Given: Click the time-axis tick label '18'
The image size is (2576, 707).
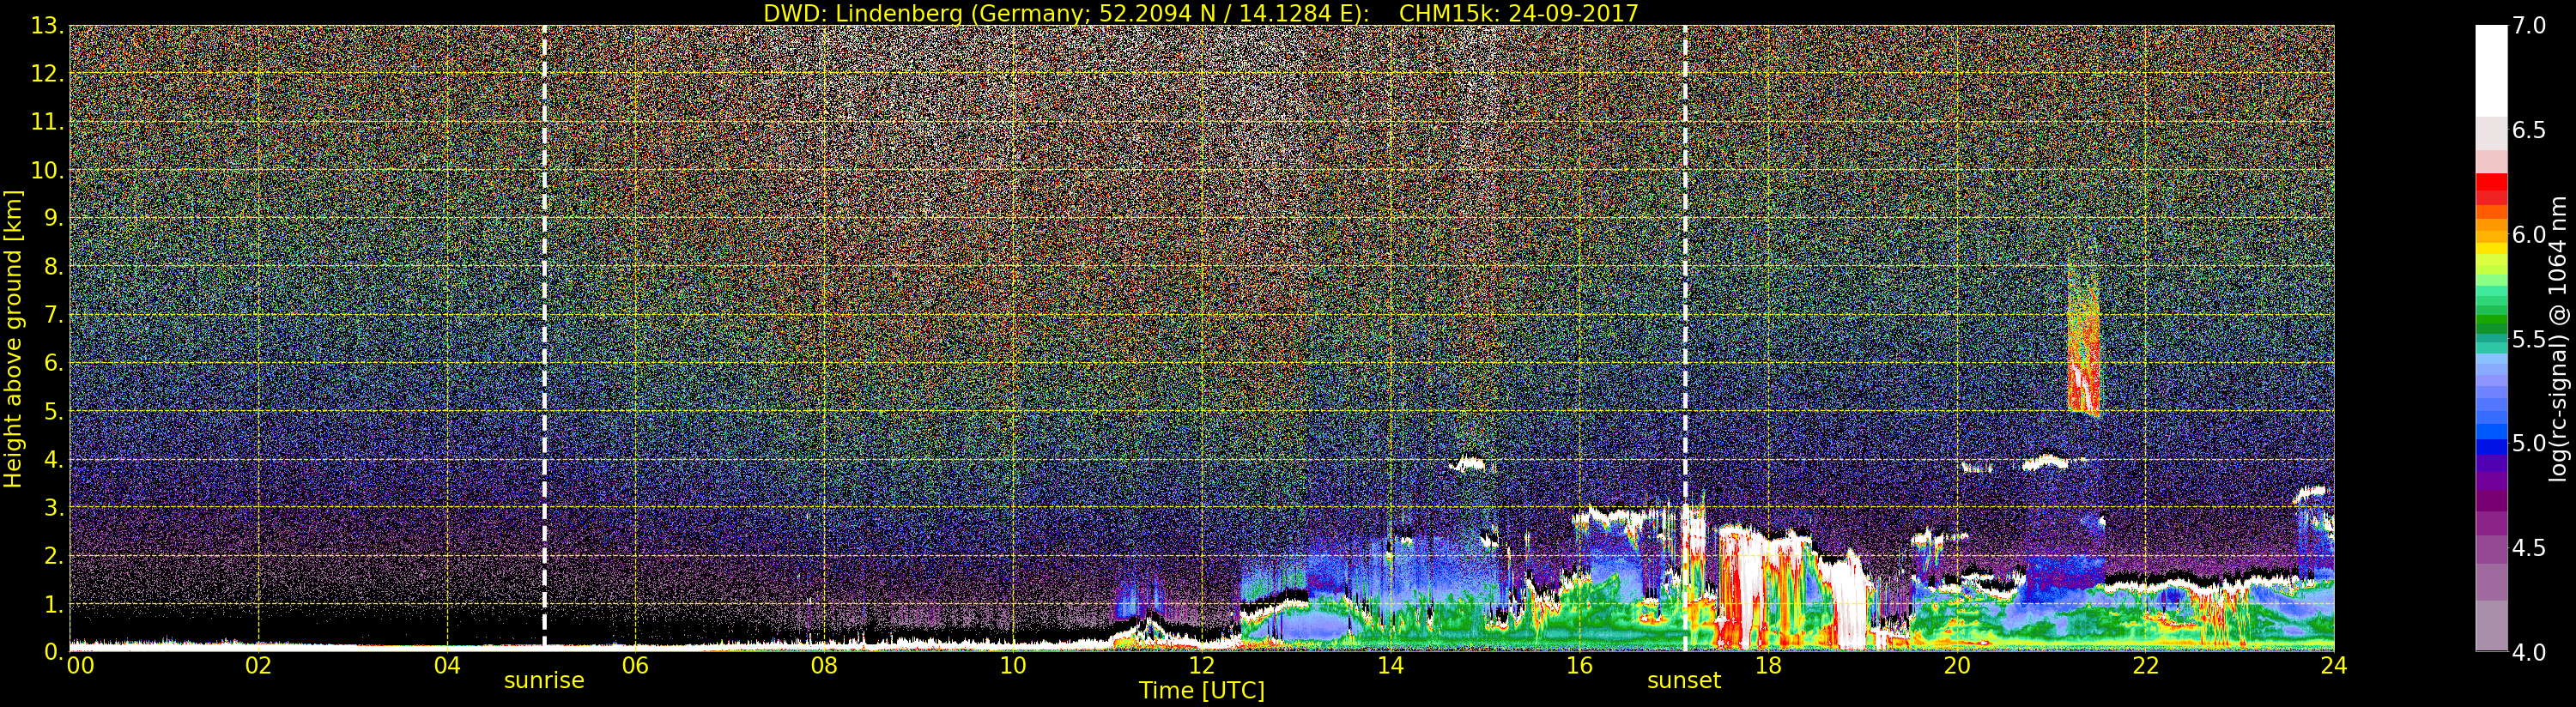Looking at the screenshot, I should point(1768,666).
